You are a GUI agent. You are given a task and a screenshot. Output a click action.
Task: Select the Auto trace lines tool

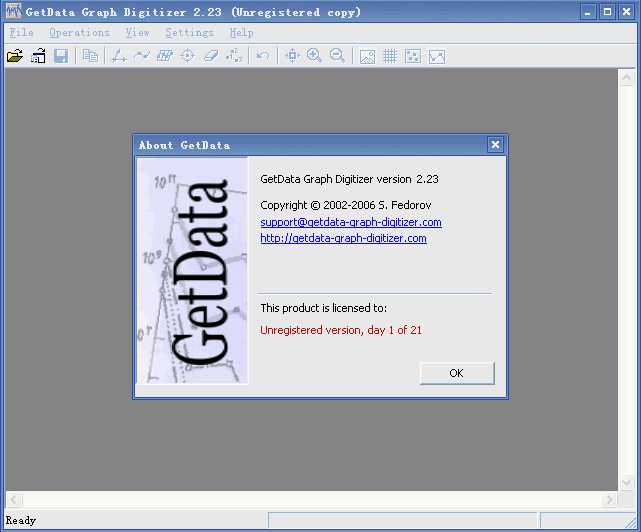(x=142, y=55)
